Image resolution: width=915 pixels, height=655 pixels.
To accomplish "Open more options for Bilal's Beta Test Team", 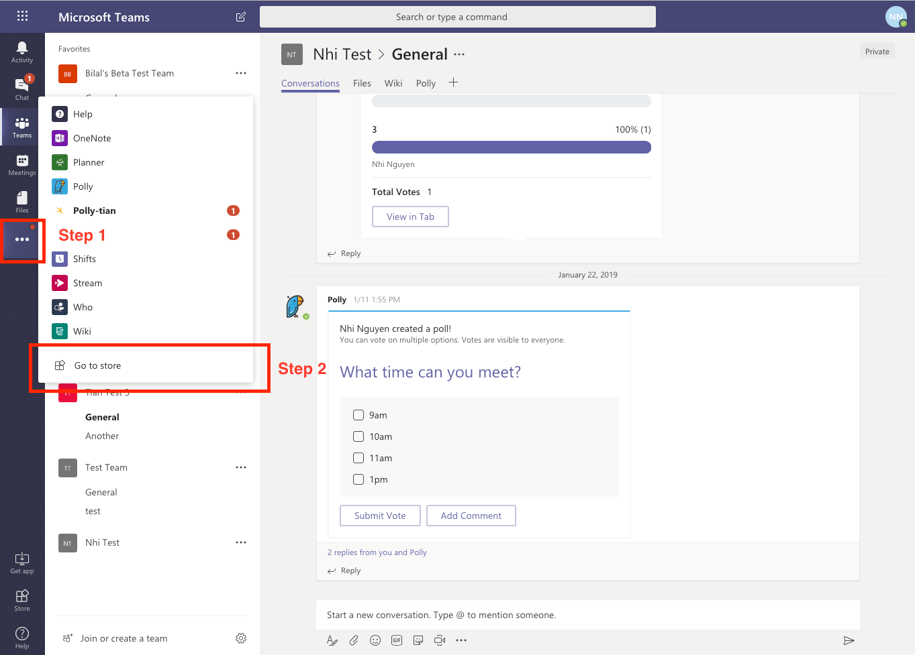I will click(x=241, y=73).
